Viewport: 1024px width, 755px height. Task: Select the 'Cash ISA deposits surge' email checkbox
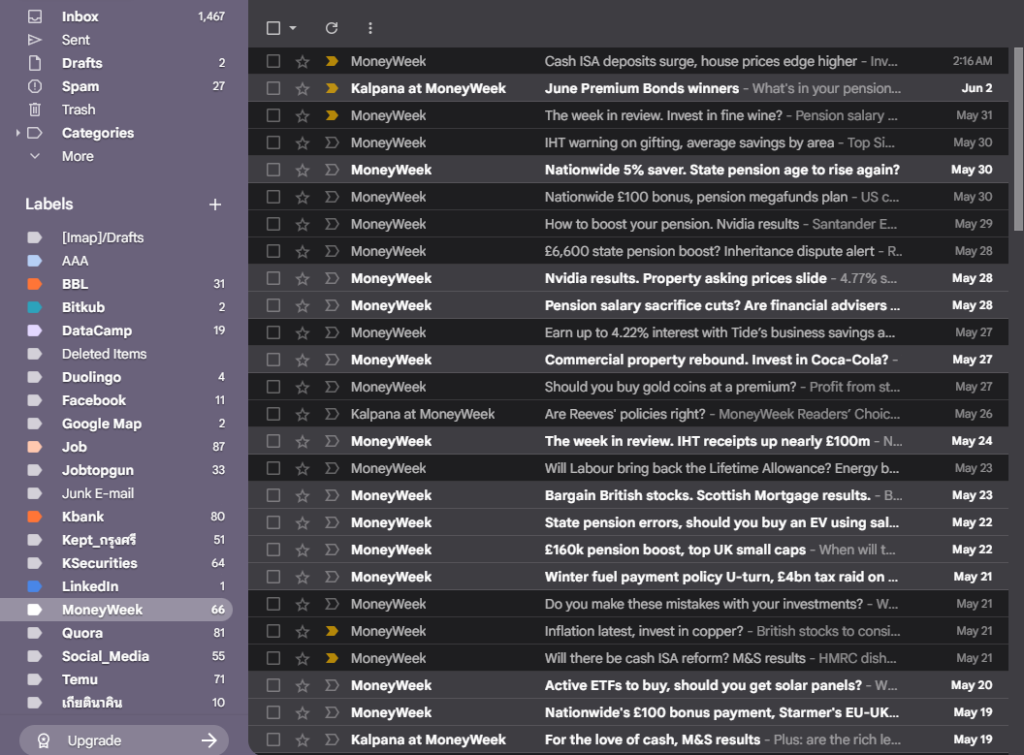tap(274, 61)
